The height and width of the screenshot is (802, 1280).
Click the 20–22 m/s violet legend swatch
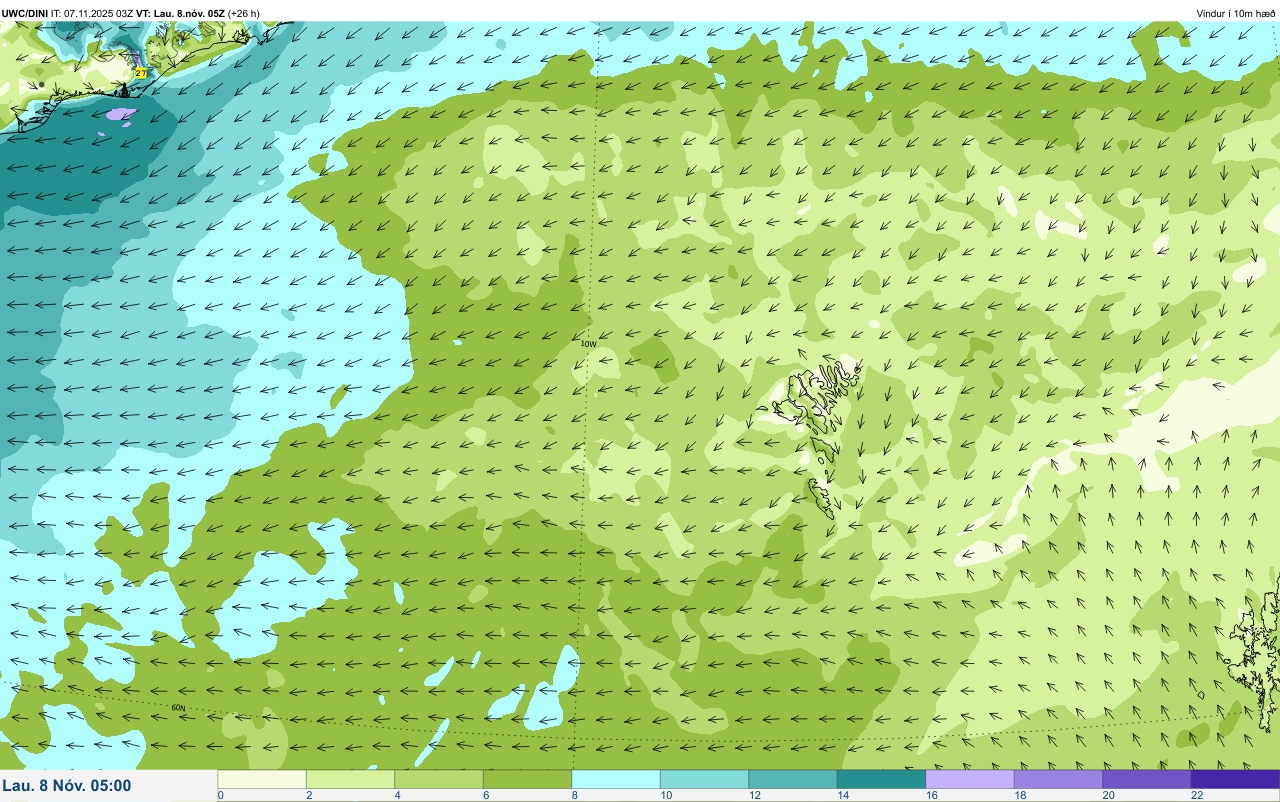tap(1147, 779)
